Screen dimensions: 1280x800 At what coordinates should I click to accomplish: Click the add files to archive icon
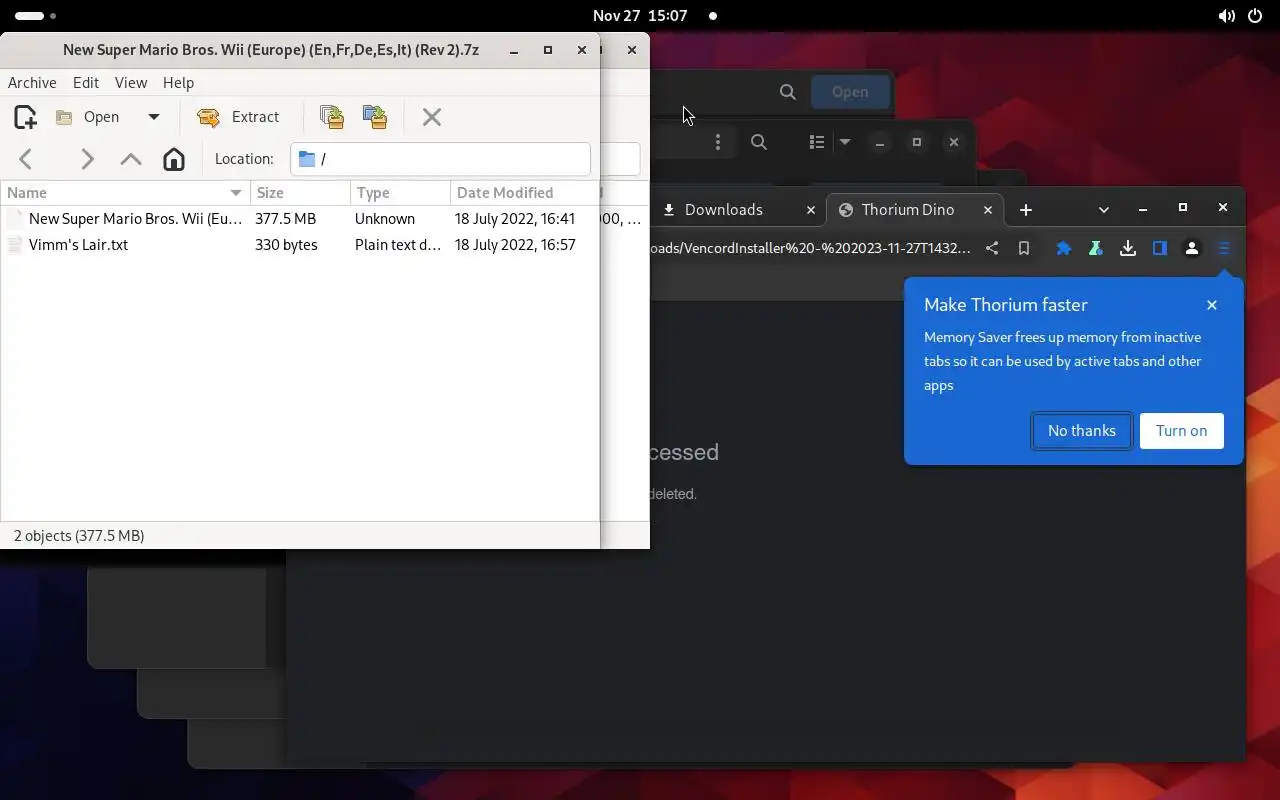(x=332, y=117)
